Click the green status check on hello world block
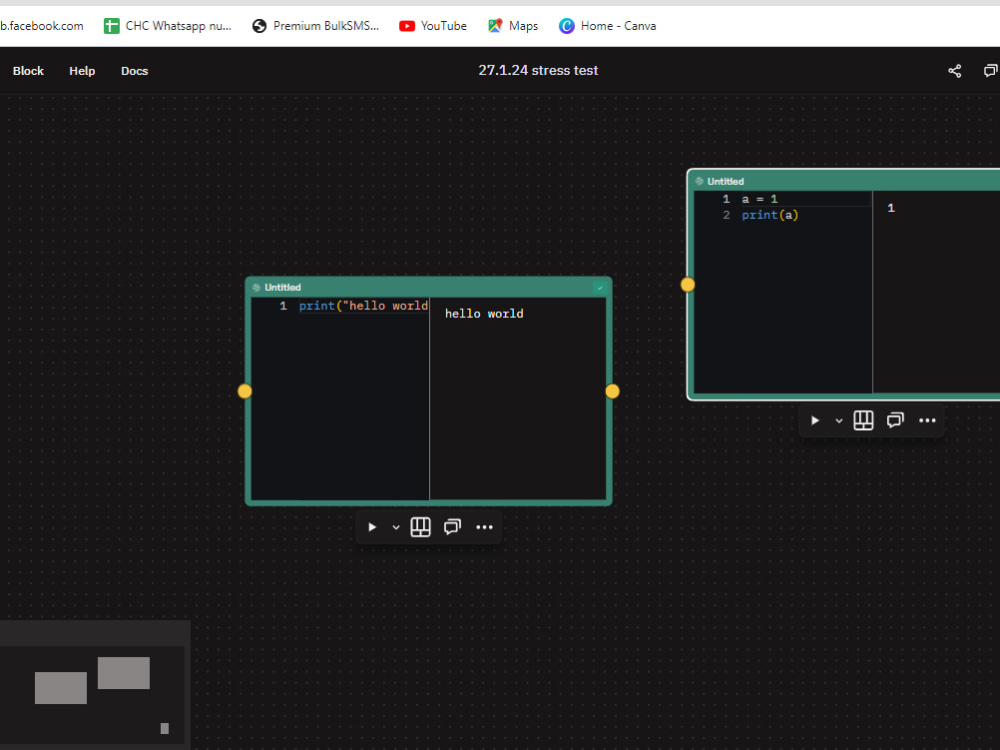 click(599, 288)
